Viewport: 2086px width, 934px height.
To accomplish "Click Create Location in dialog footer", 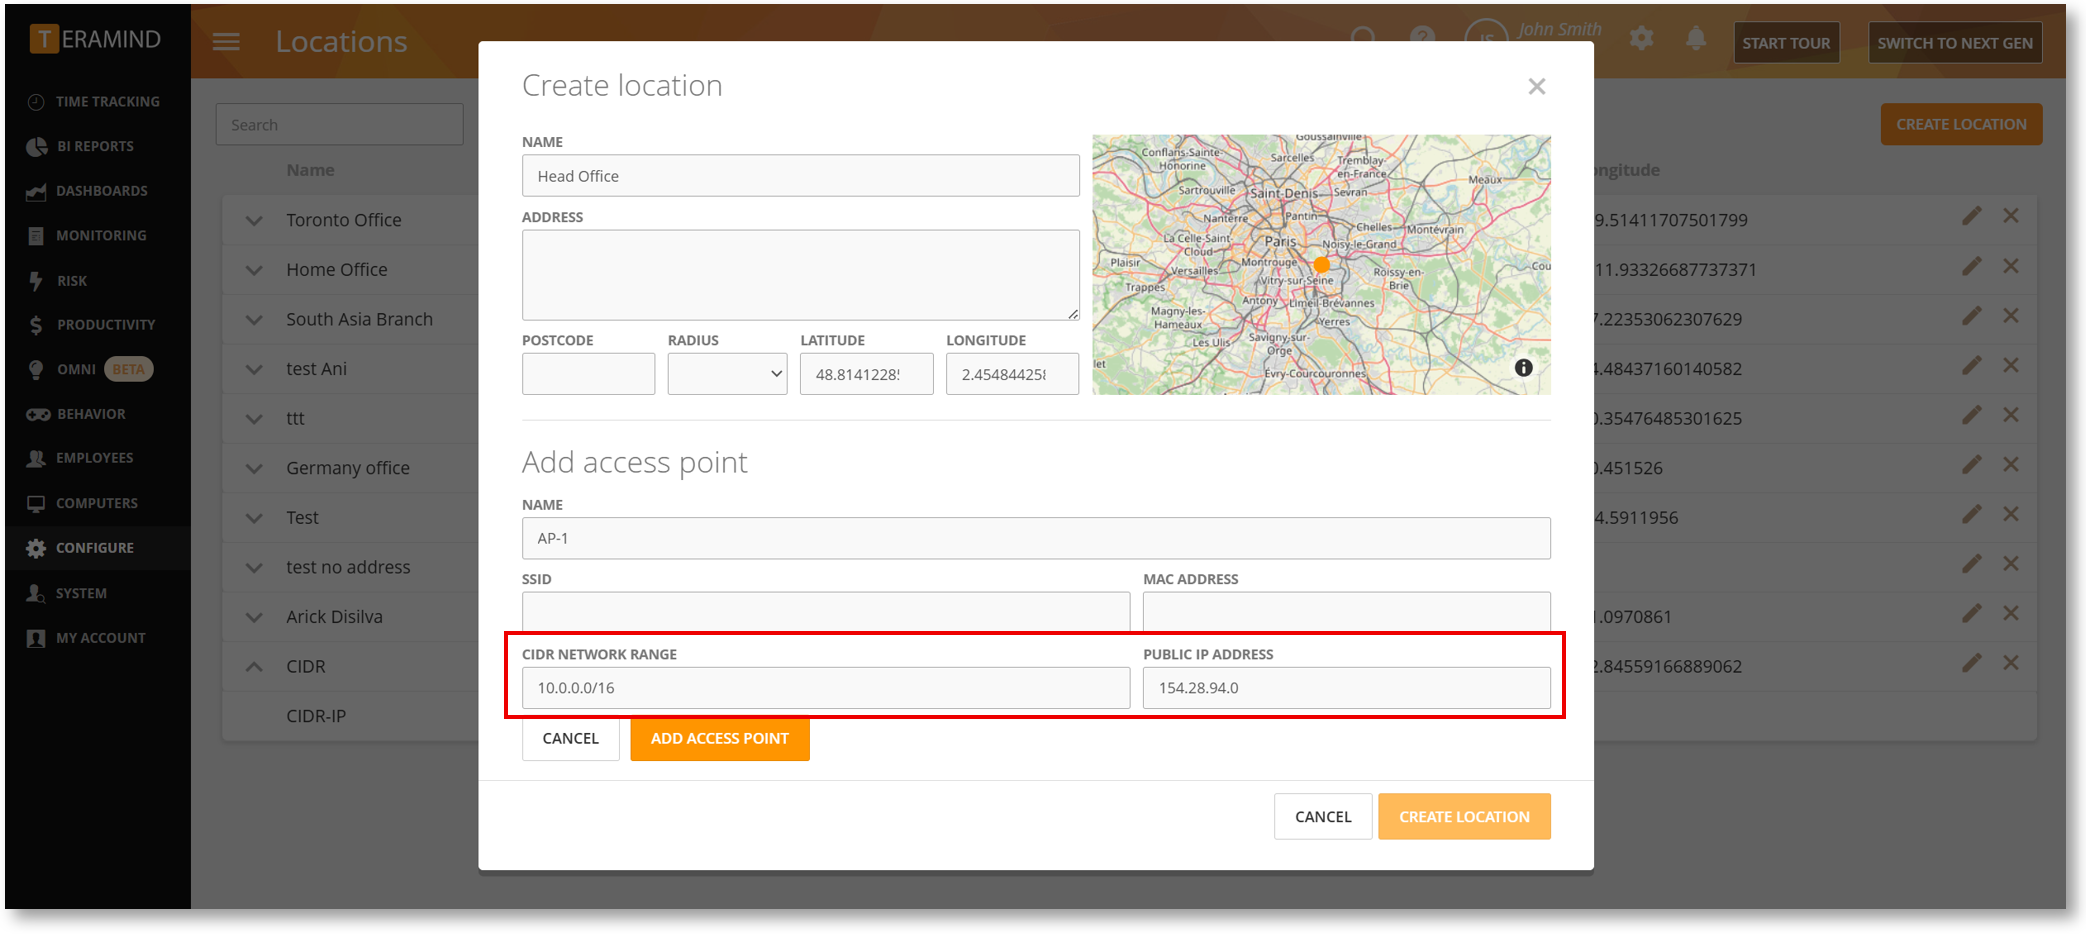I will [x=1463, y=817].
